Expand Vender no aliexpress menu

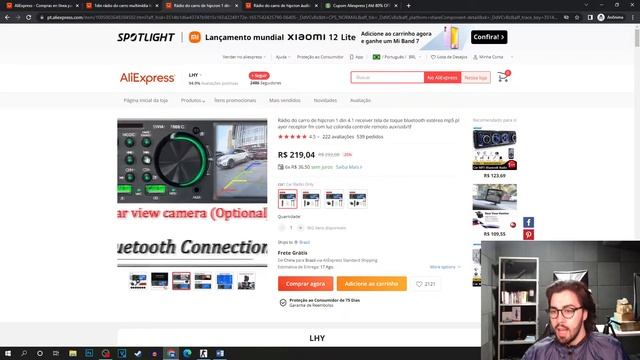click(x=244, y=57)
